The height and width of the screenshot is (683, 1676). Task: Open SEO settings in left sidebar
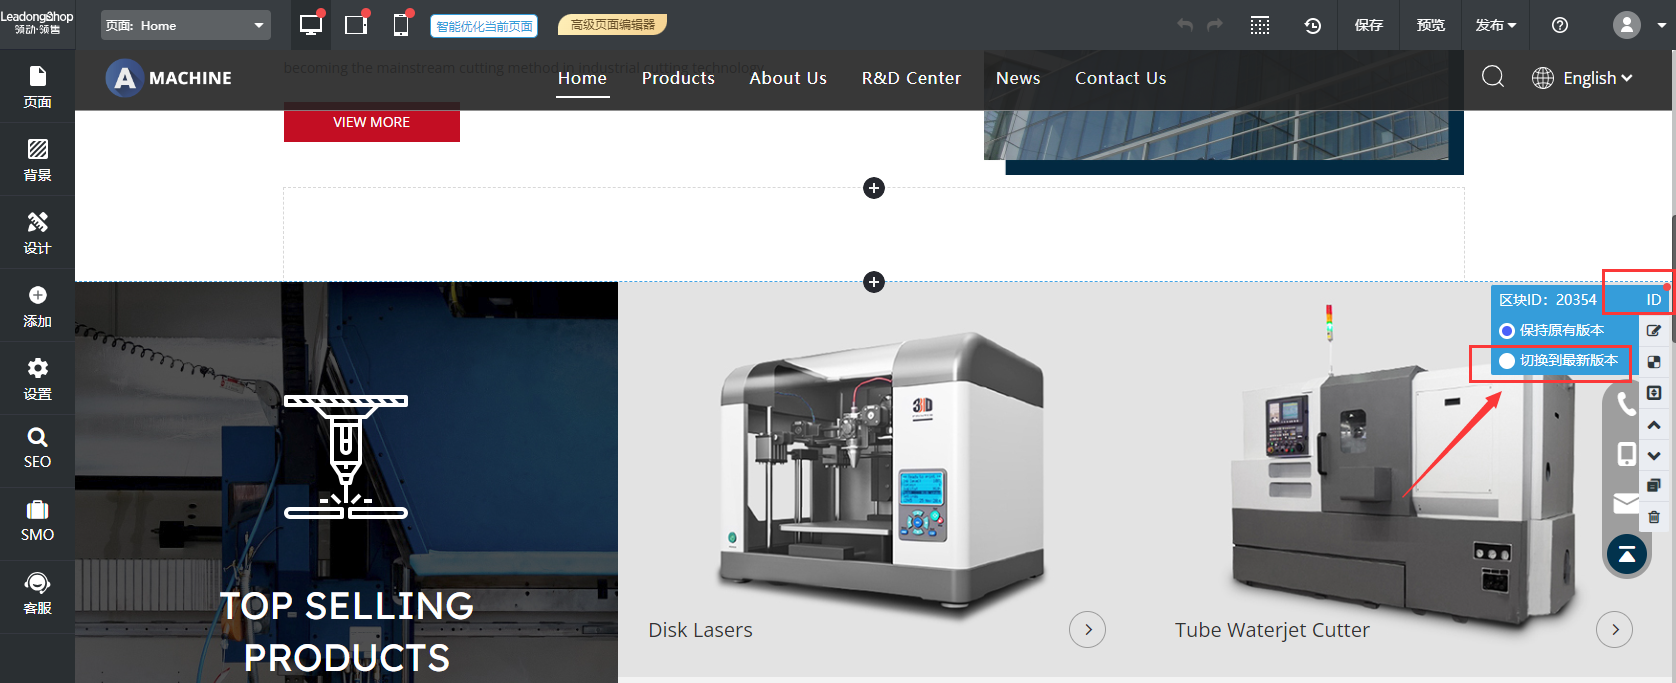coord(37,447)
